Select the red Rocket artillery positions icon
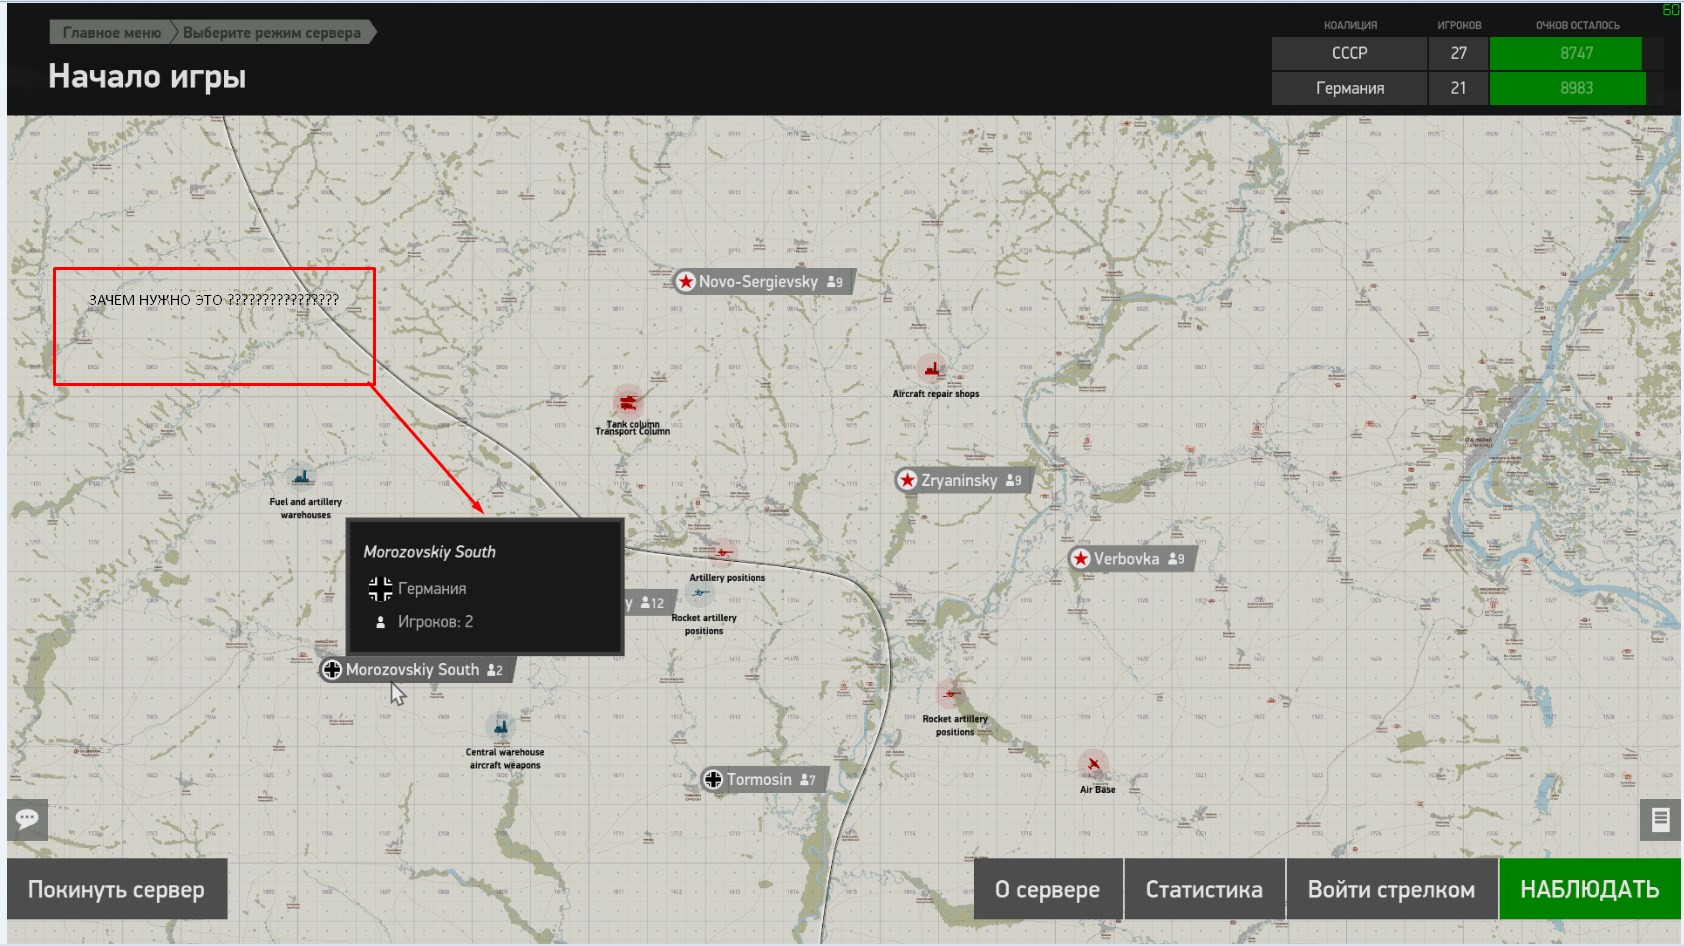This screenshot has width=1684, height=946. tap(950, 693)
